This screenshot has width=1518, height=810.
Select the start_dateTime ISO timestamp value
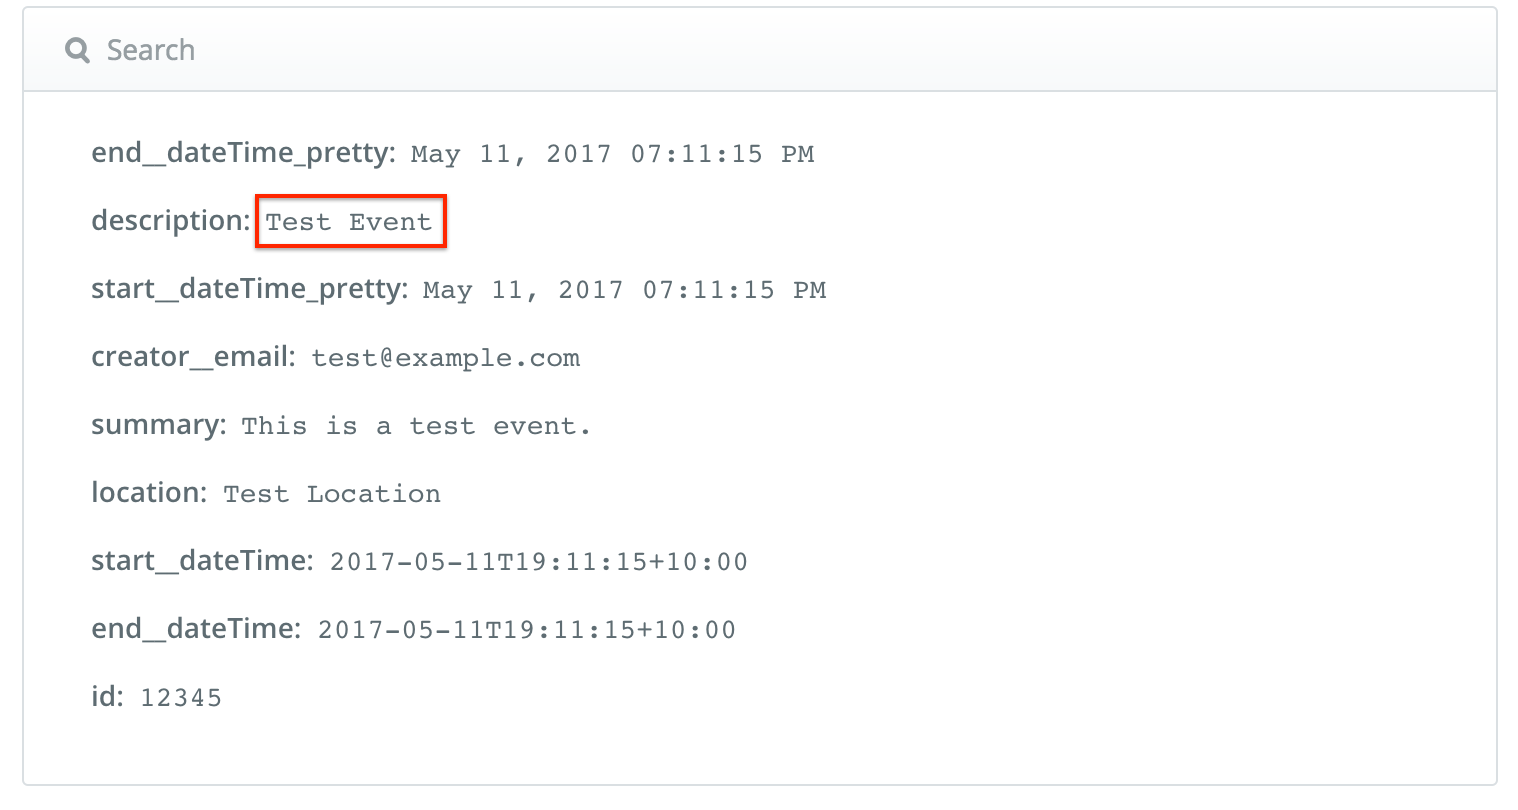(x=539, y=562)
